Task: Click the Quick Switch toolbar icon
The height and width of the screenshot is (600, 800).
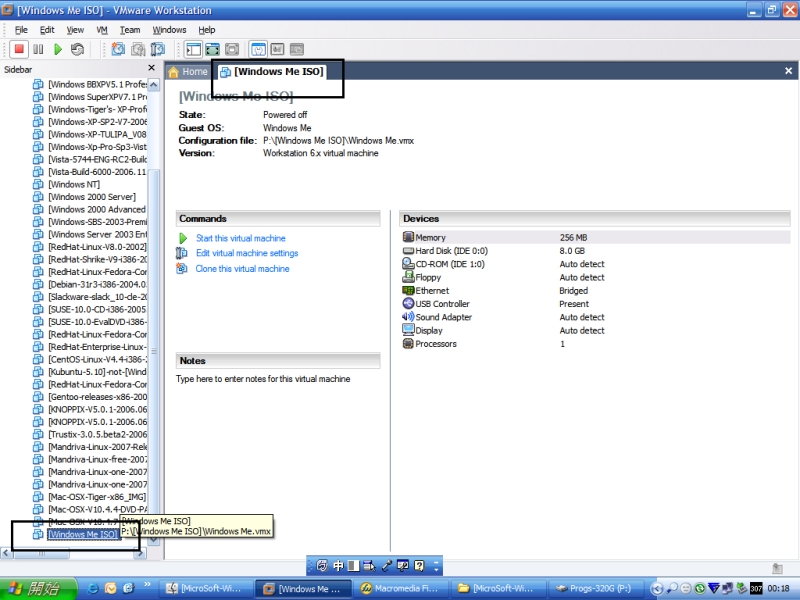Action: click(x=232, y=49)
